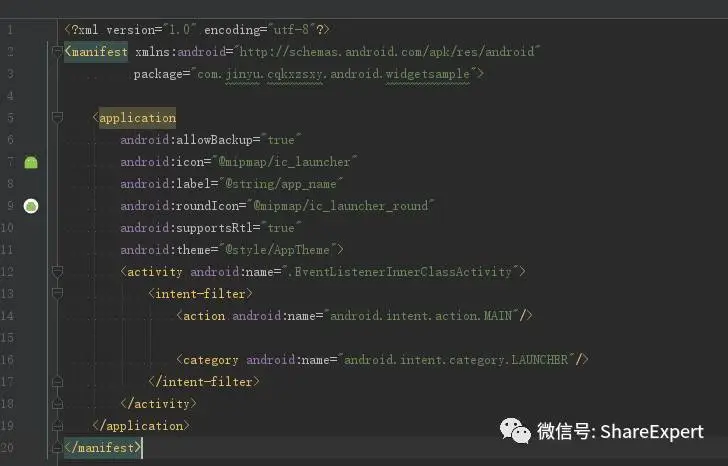This screenshot has width=728, height=466.
Task: Click the android:theme attribute name
Action: (166, 250)
